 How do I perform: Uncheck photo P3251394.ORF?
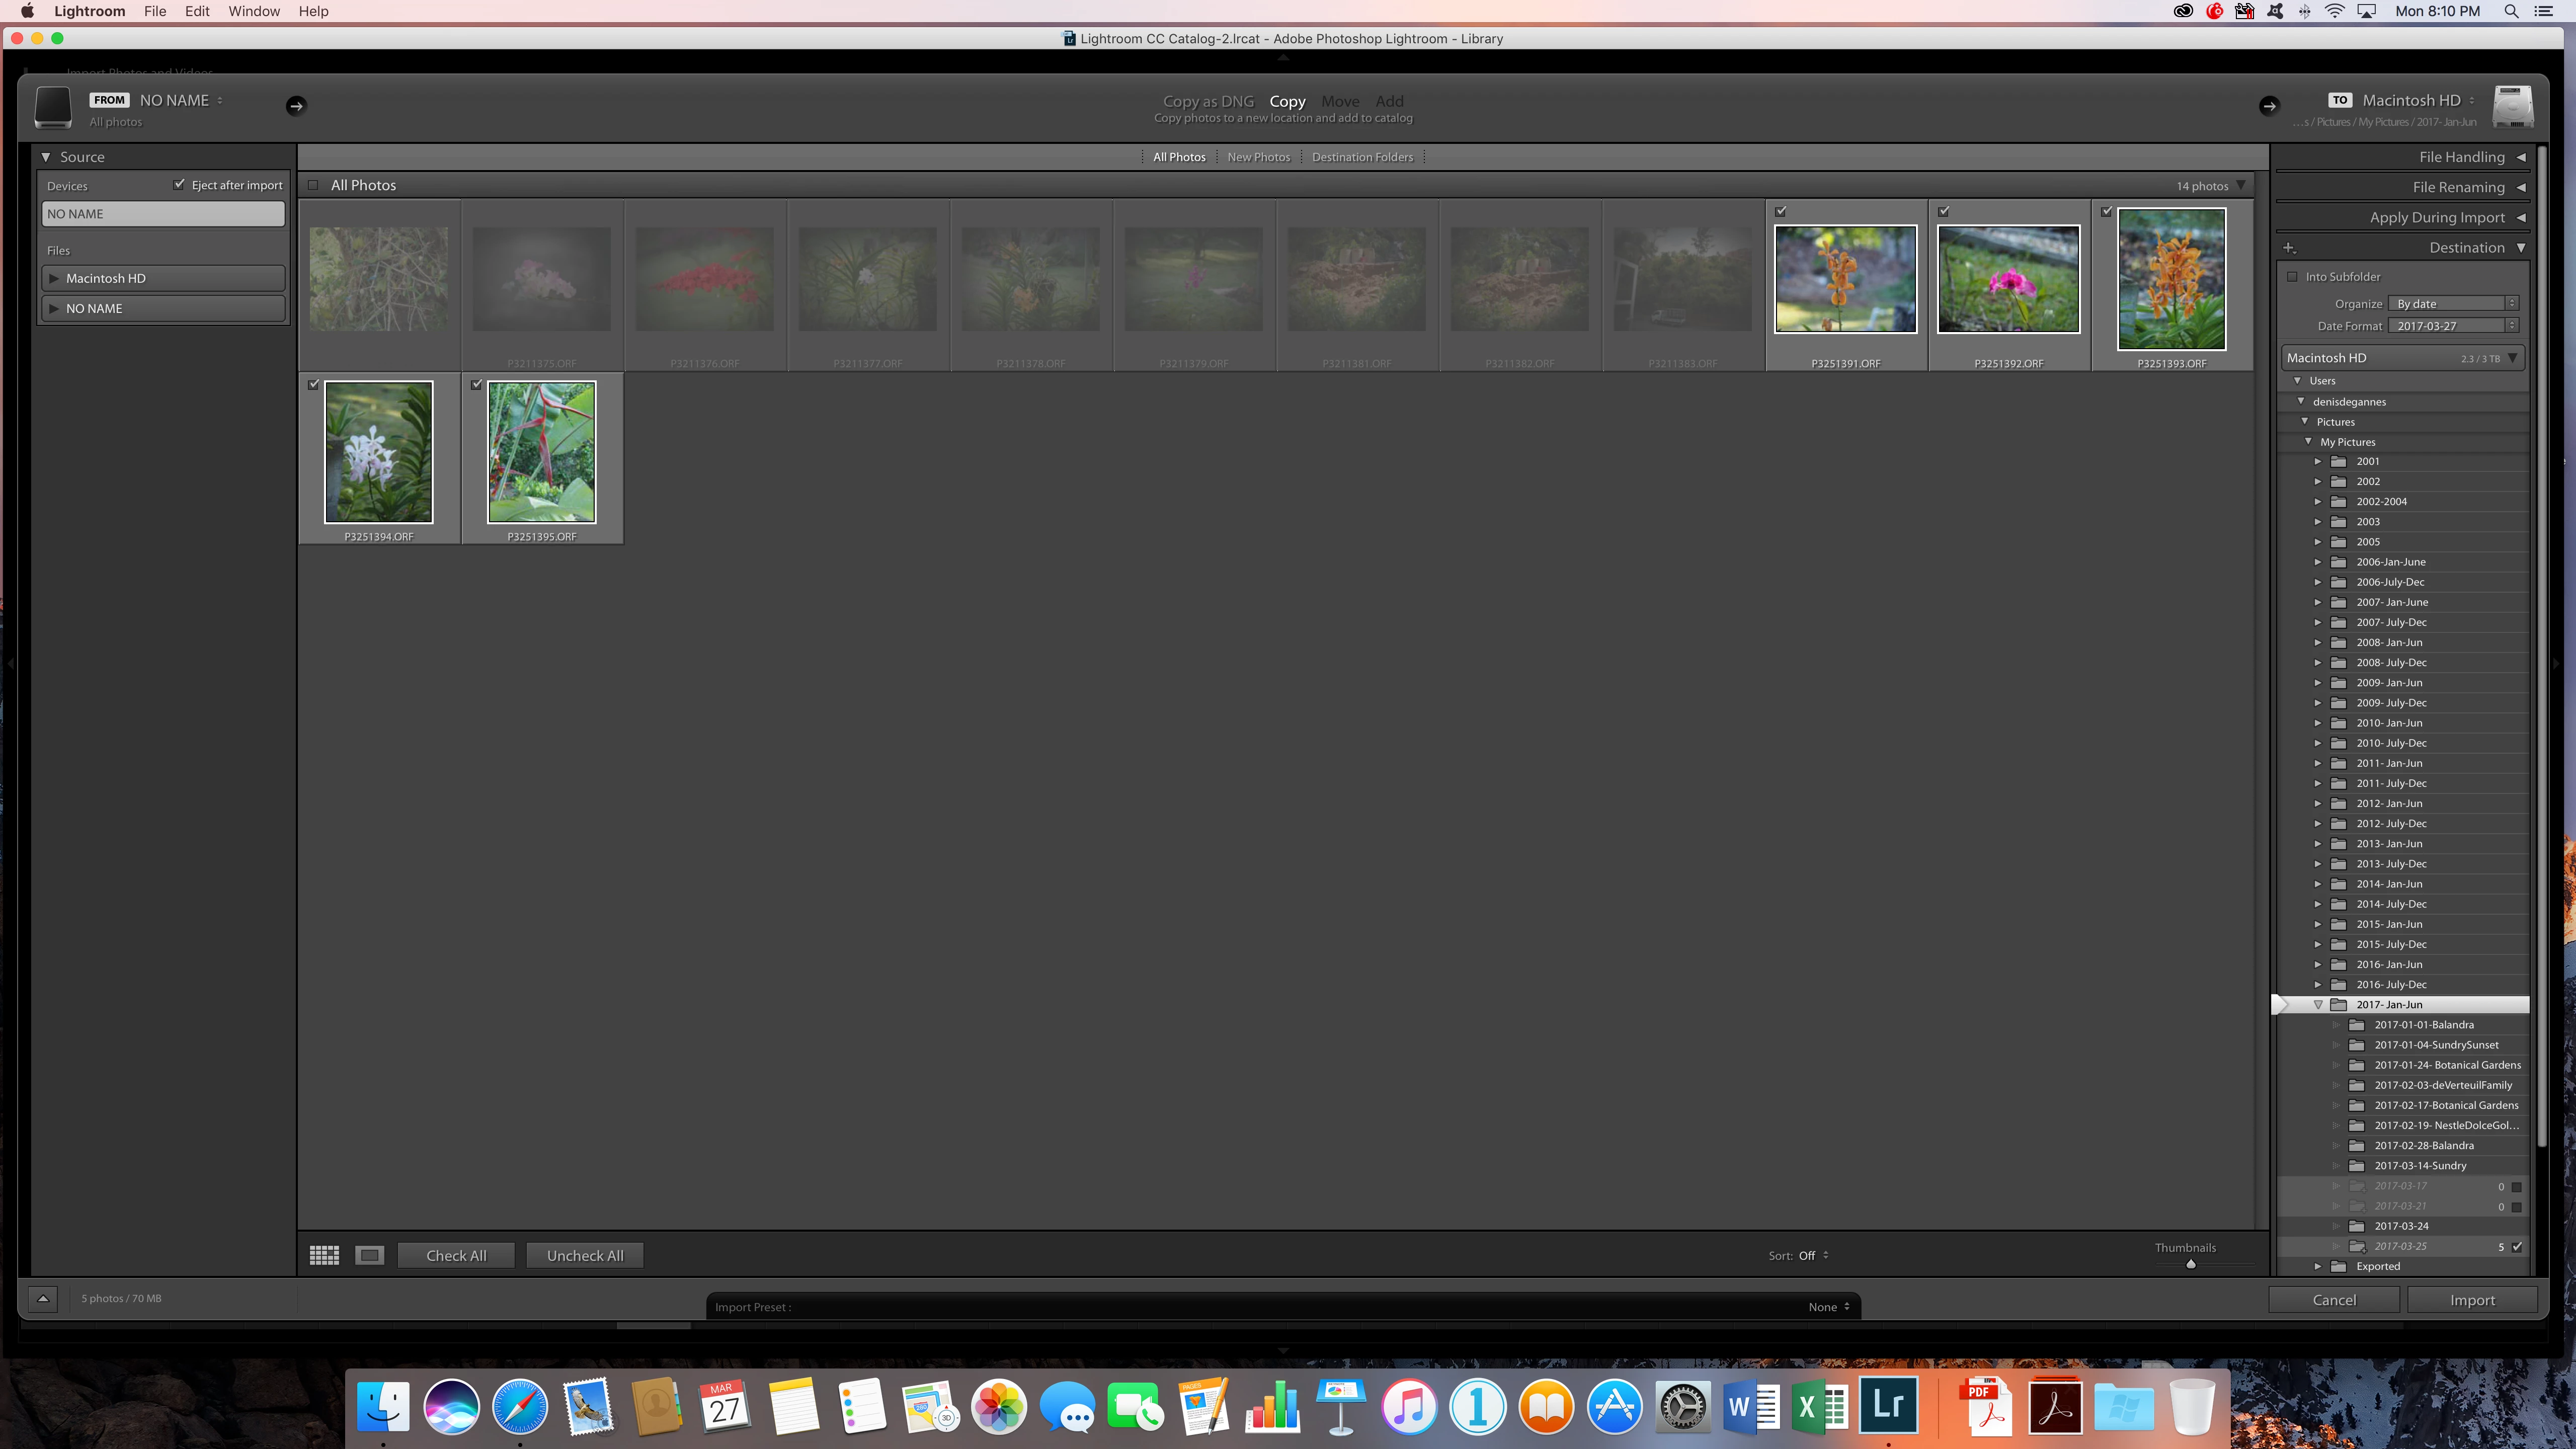click(x=314, y=385)
